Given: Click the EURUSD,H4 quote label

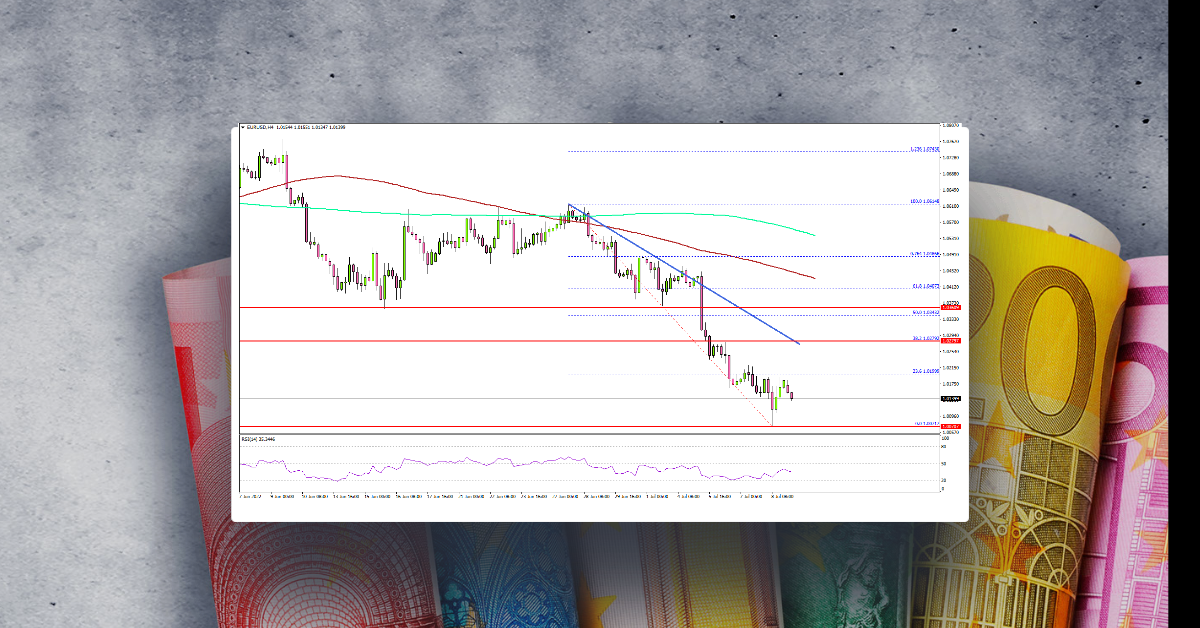Looking at the screenshot, I should point(262,127).
